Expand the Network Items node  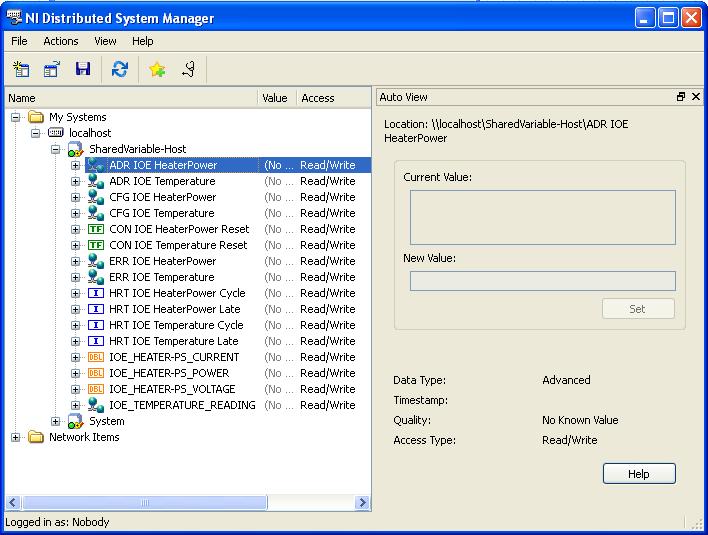(16, 437)
